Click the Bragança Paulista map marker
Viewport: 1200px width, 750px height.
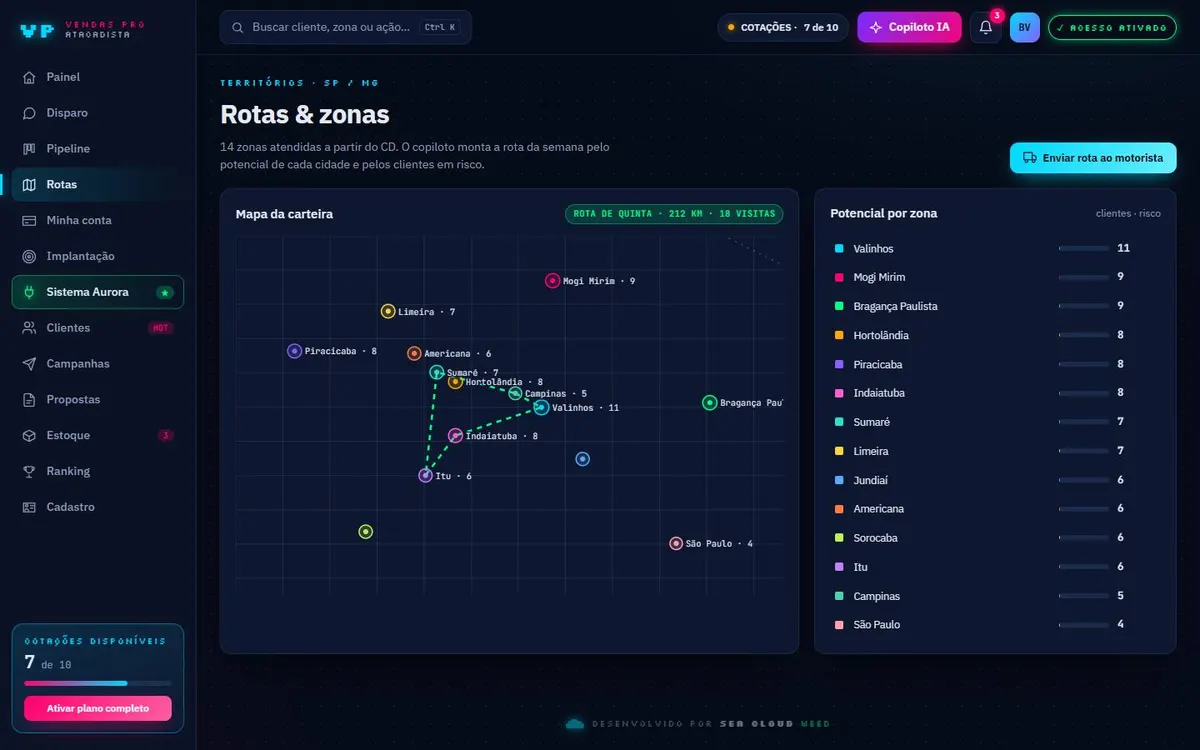[710, 403]
